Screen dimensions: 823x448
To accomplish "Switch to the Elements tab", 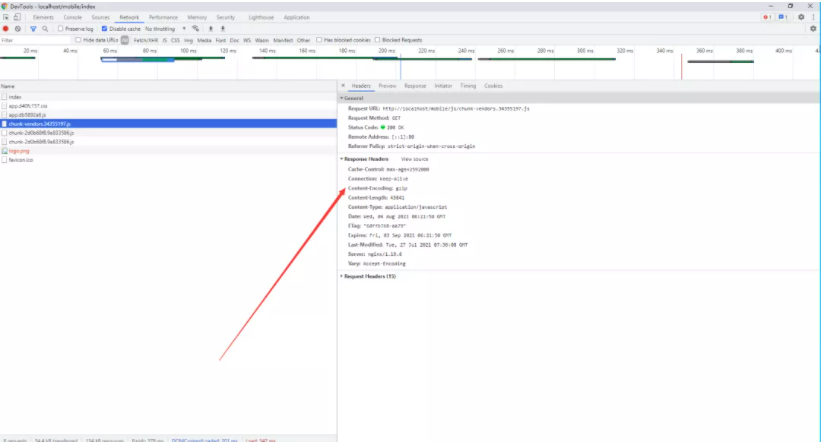I will tap(43, 17).
